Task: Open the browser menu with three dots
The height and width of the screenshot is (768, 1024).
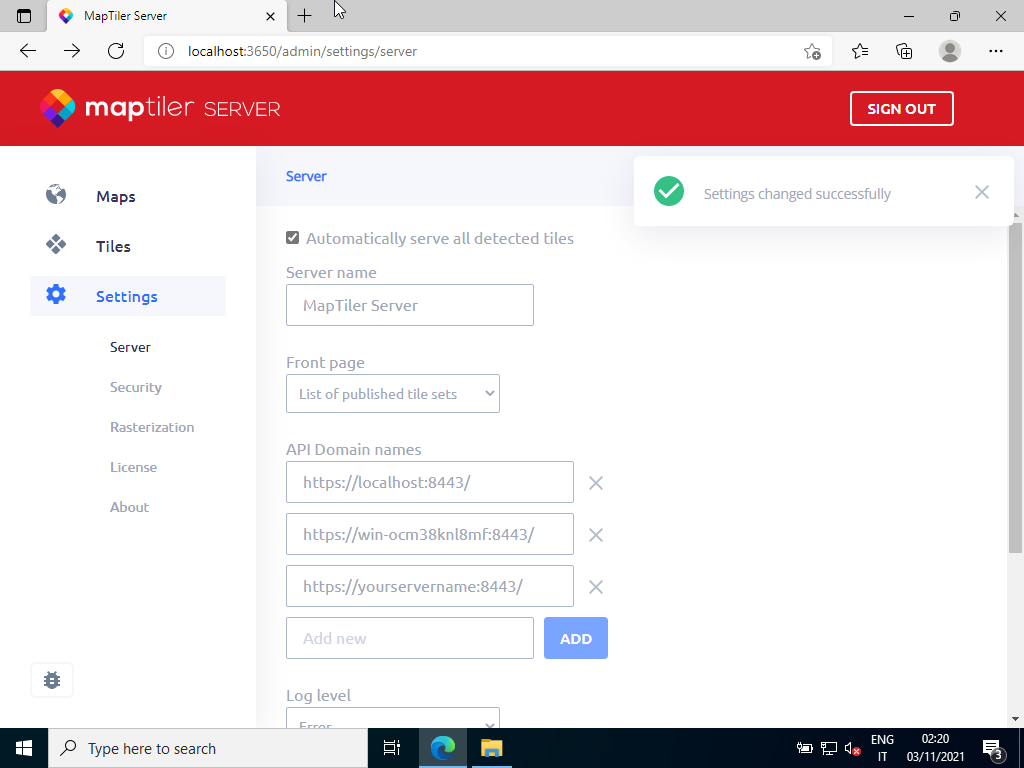Action: (x=996, y=50)
